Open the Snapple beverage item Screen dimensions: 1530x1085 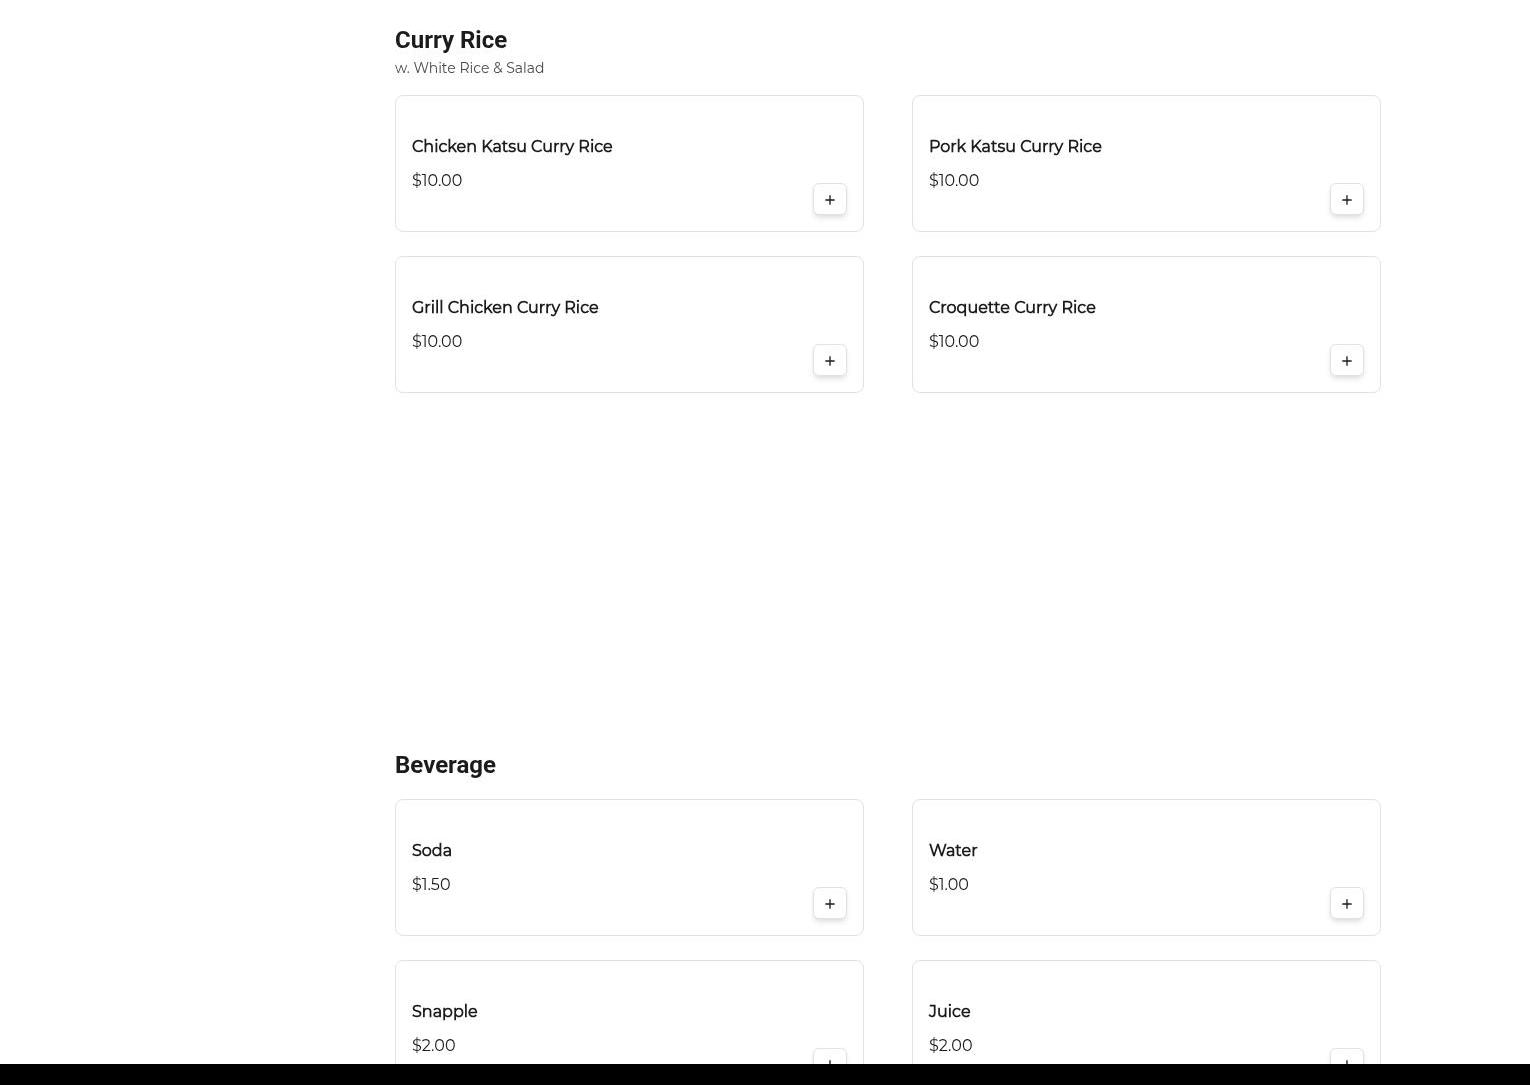(445, 1012)
